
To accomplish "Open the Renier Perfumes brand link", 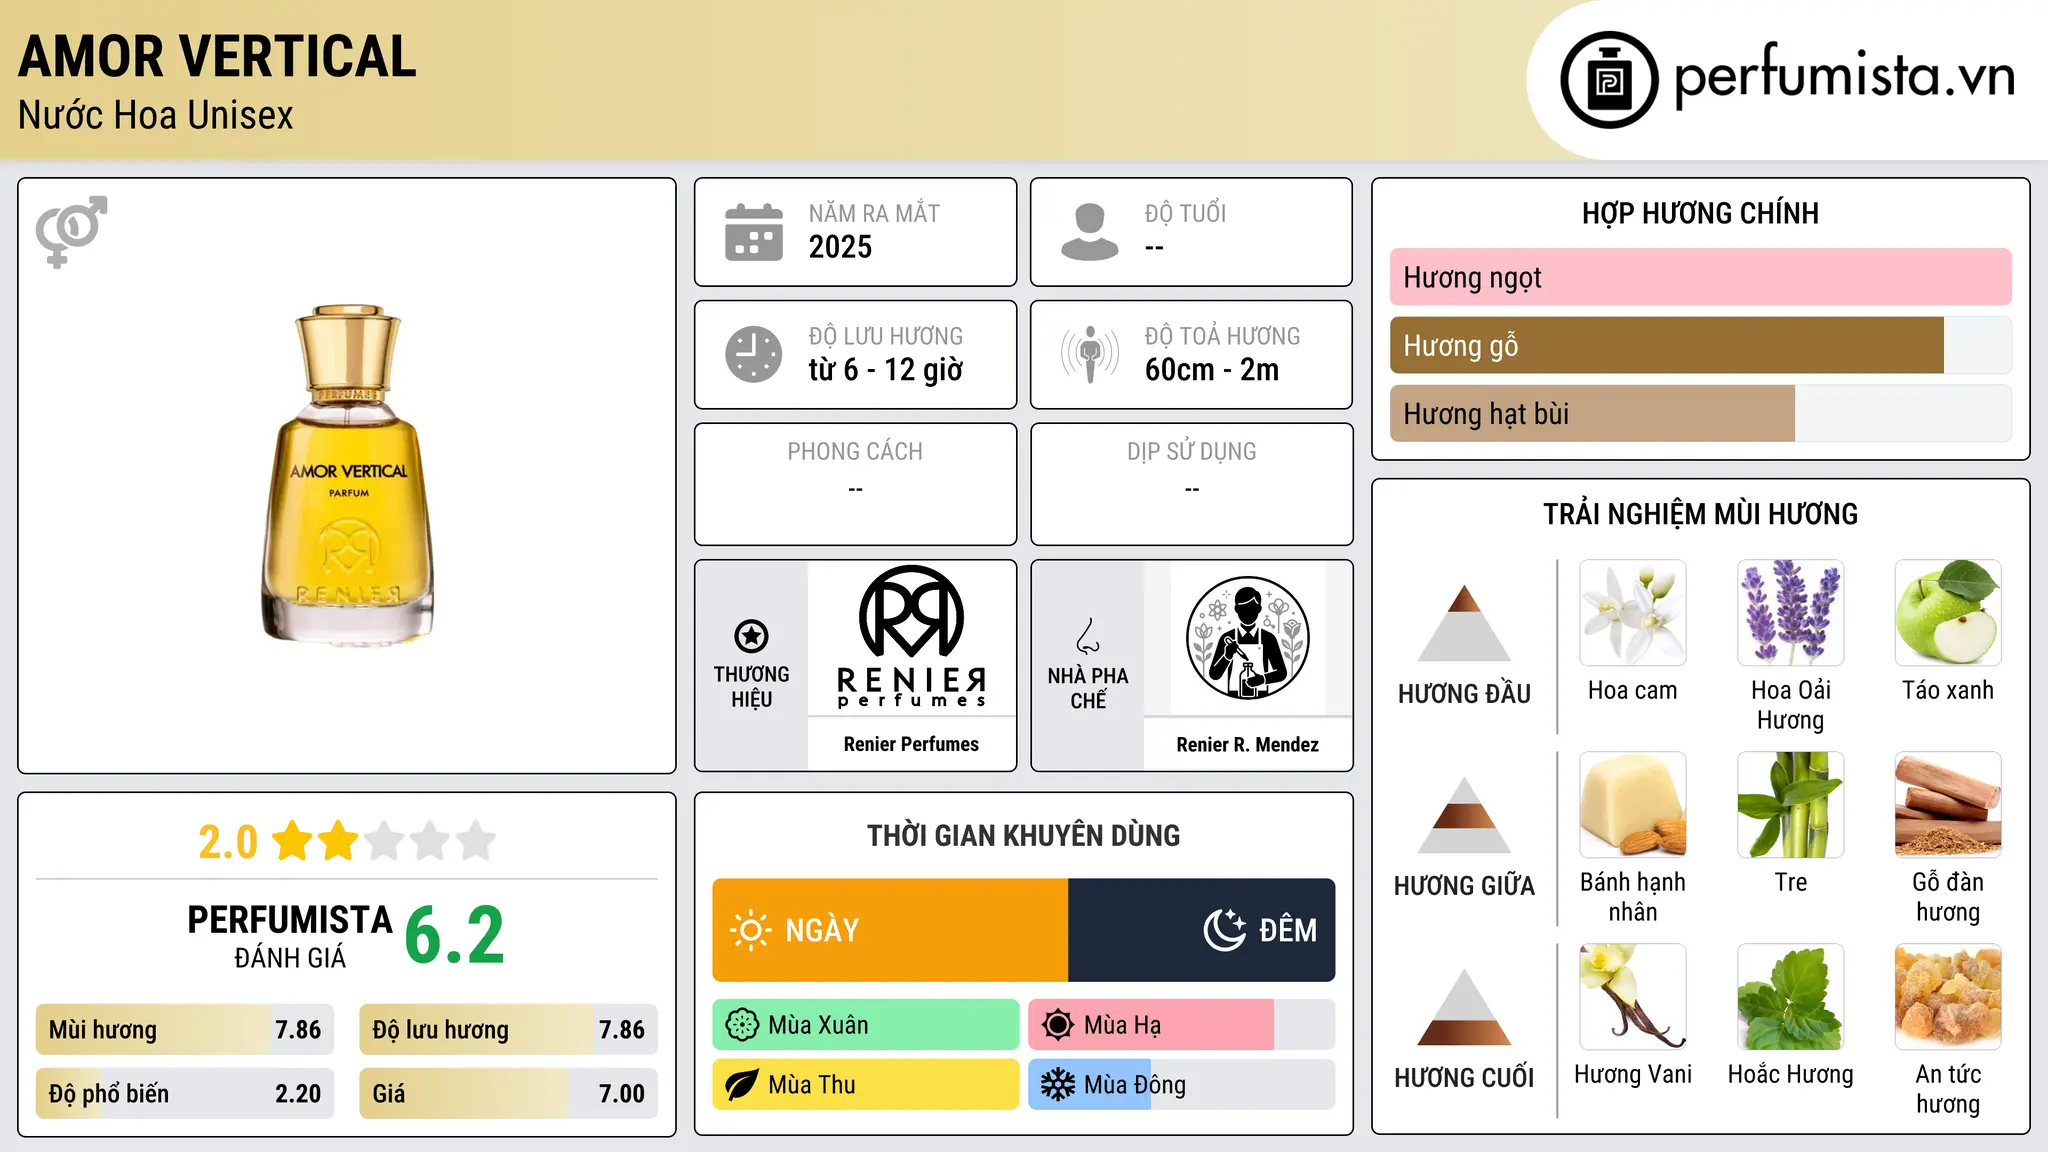I will [911, 744].
